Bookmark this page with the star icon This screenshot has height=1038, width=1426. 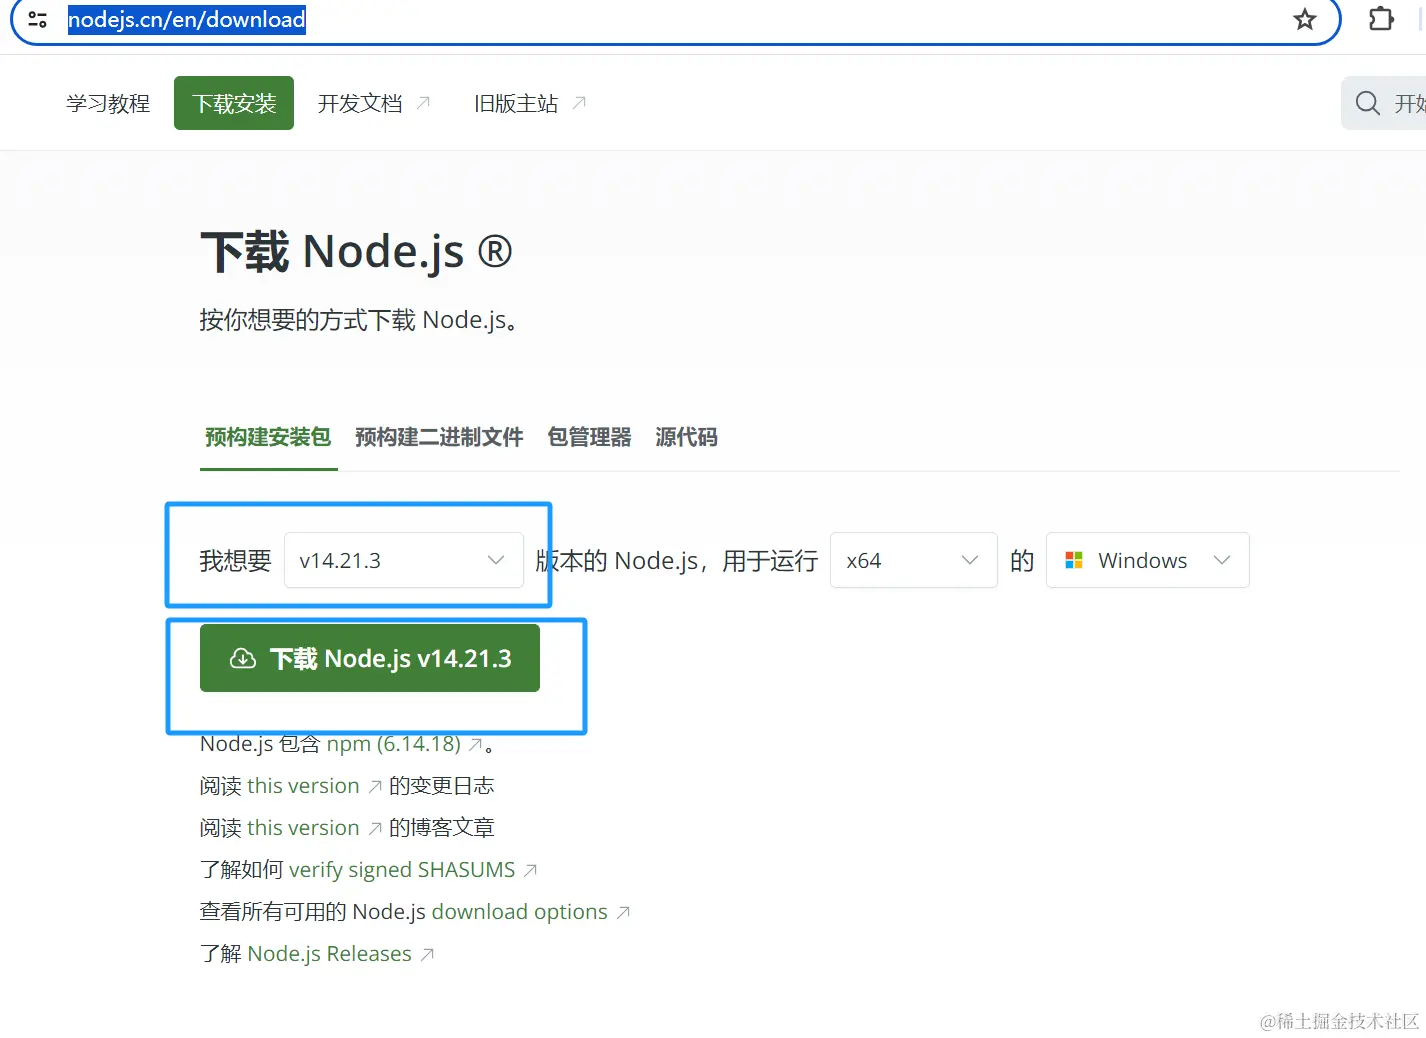coord(1304,19)
